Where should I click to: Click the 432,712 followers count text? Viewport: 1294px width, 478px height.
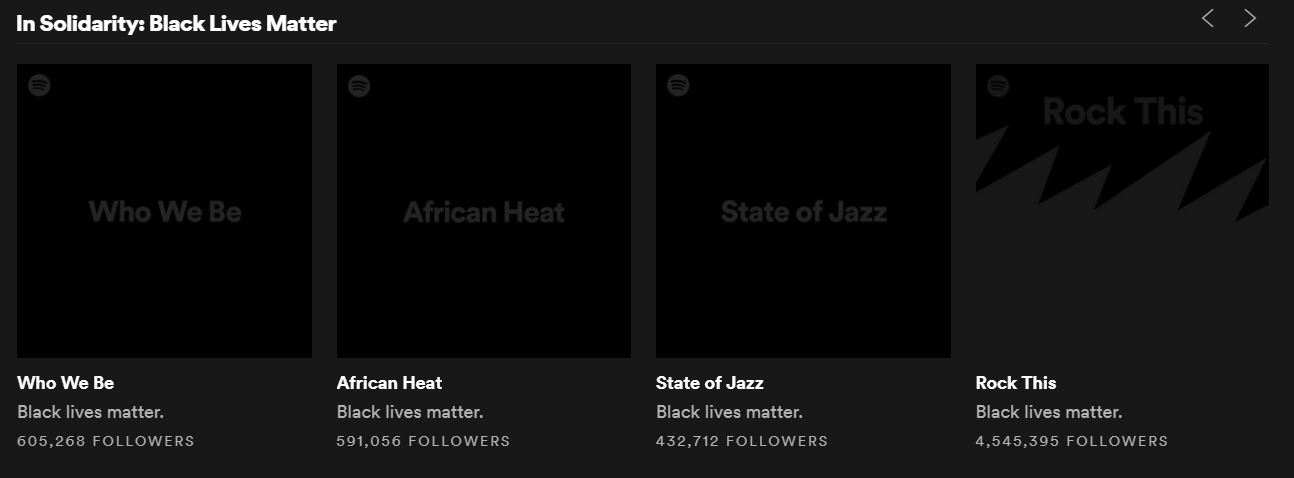tap(742, 441)
